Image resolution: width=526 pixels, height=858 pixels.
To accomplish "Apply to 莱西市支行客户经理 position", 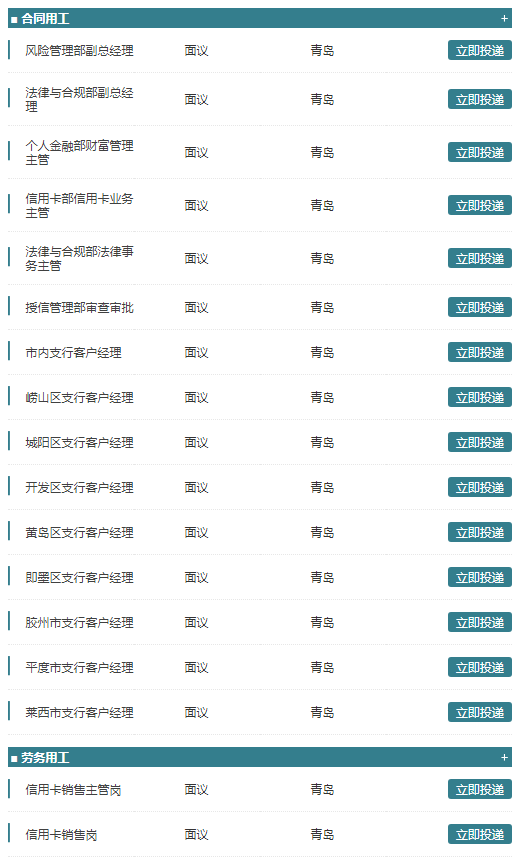I will (479, 712).
